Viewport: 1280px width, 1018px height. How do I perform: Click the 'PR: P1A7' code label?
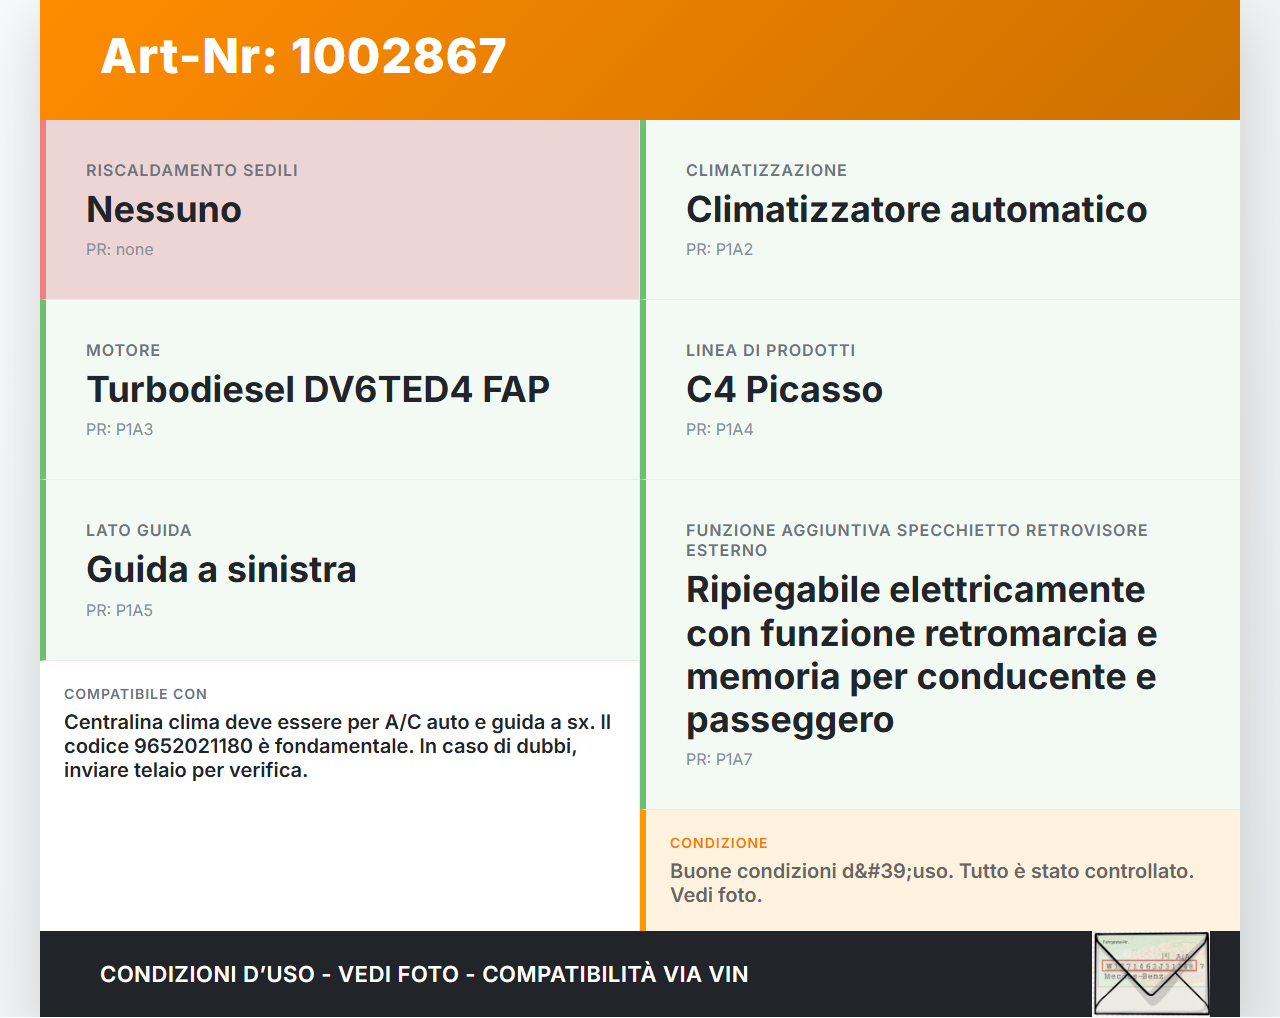pyautogui.click(x=719, y=760)
